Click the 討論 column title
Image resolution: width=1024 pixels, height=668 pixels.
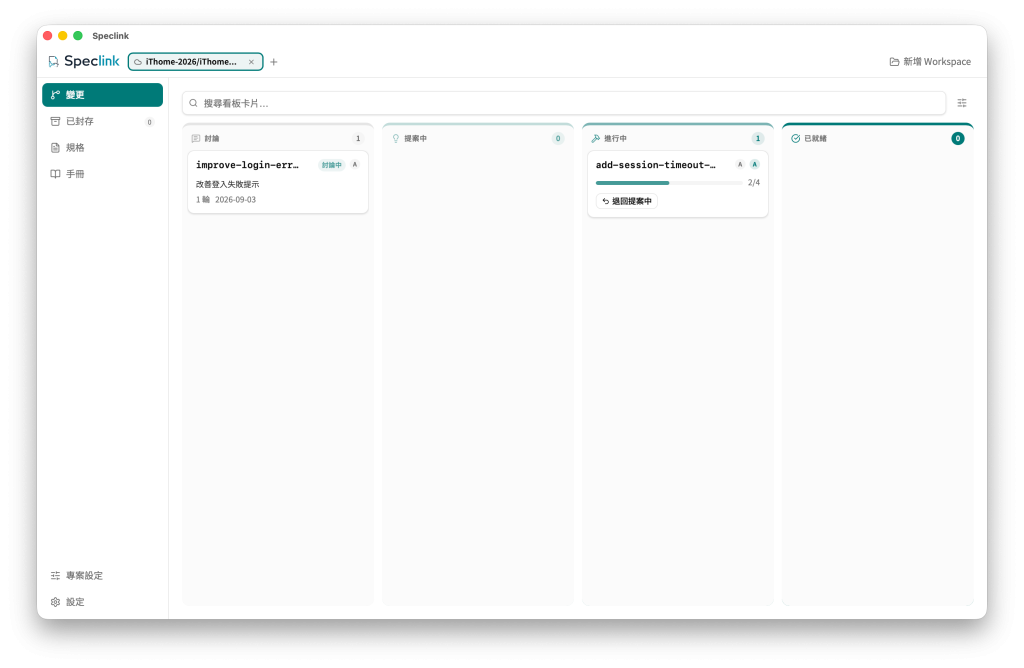(x=212, y=138)
